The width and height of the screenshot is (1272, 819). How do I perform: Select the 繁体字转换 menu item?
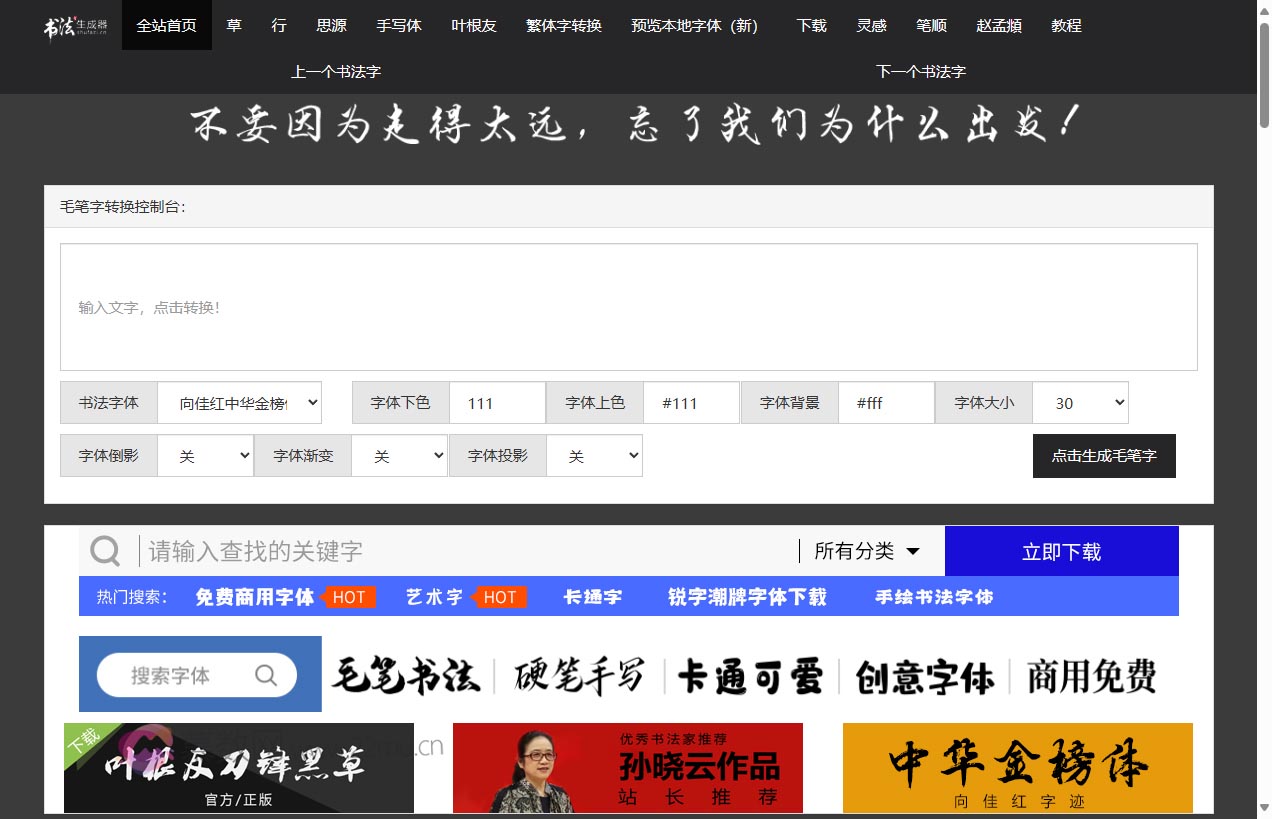coord(562,26)
